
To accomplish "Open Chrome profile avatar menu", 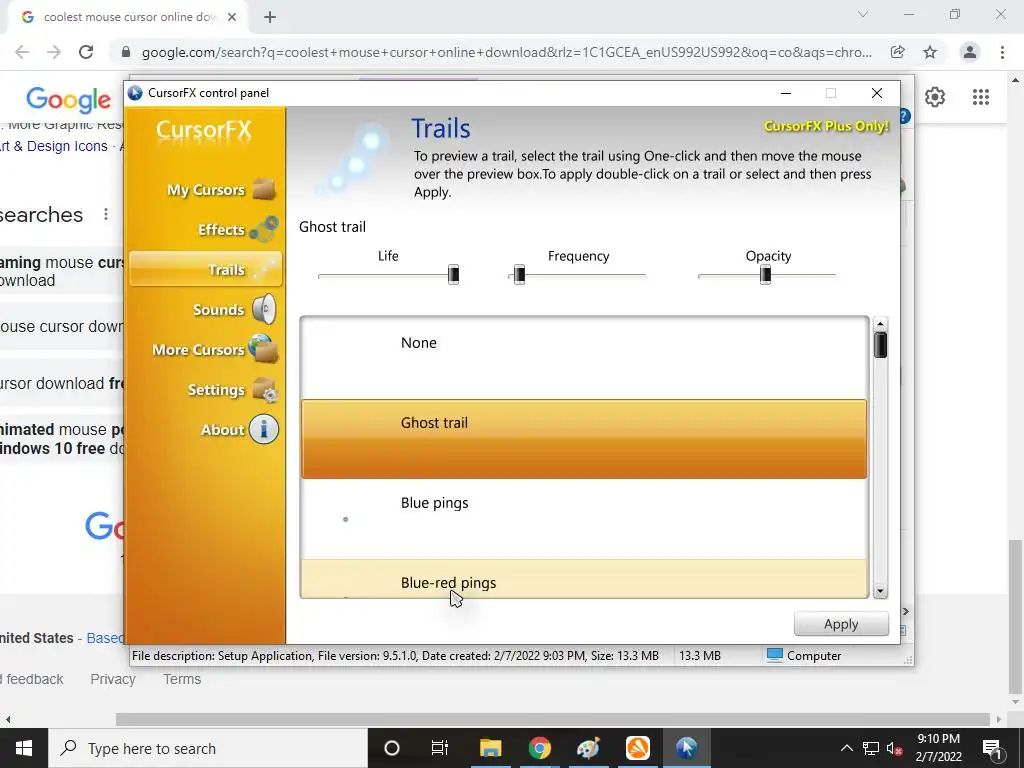I will tap(970, 52).
